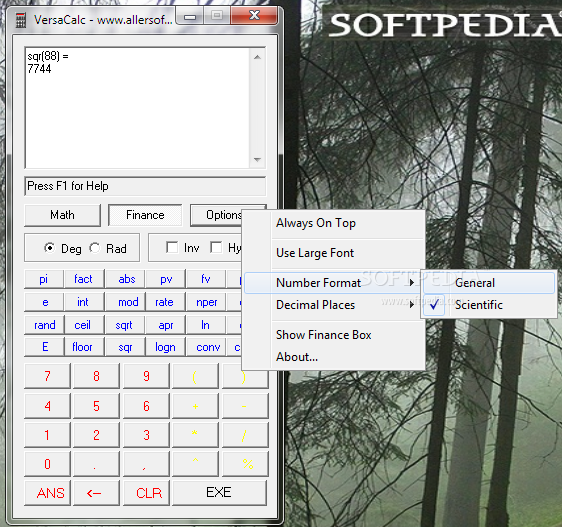The image size is (562, 527).
Task: Choose Show Finance Box menu entry
Action: 334,335
